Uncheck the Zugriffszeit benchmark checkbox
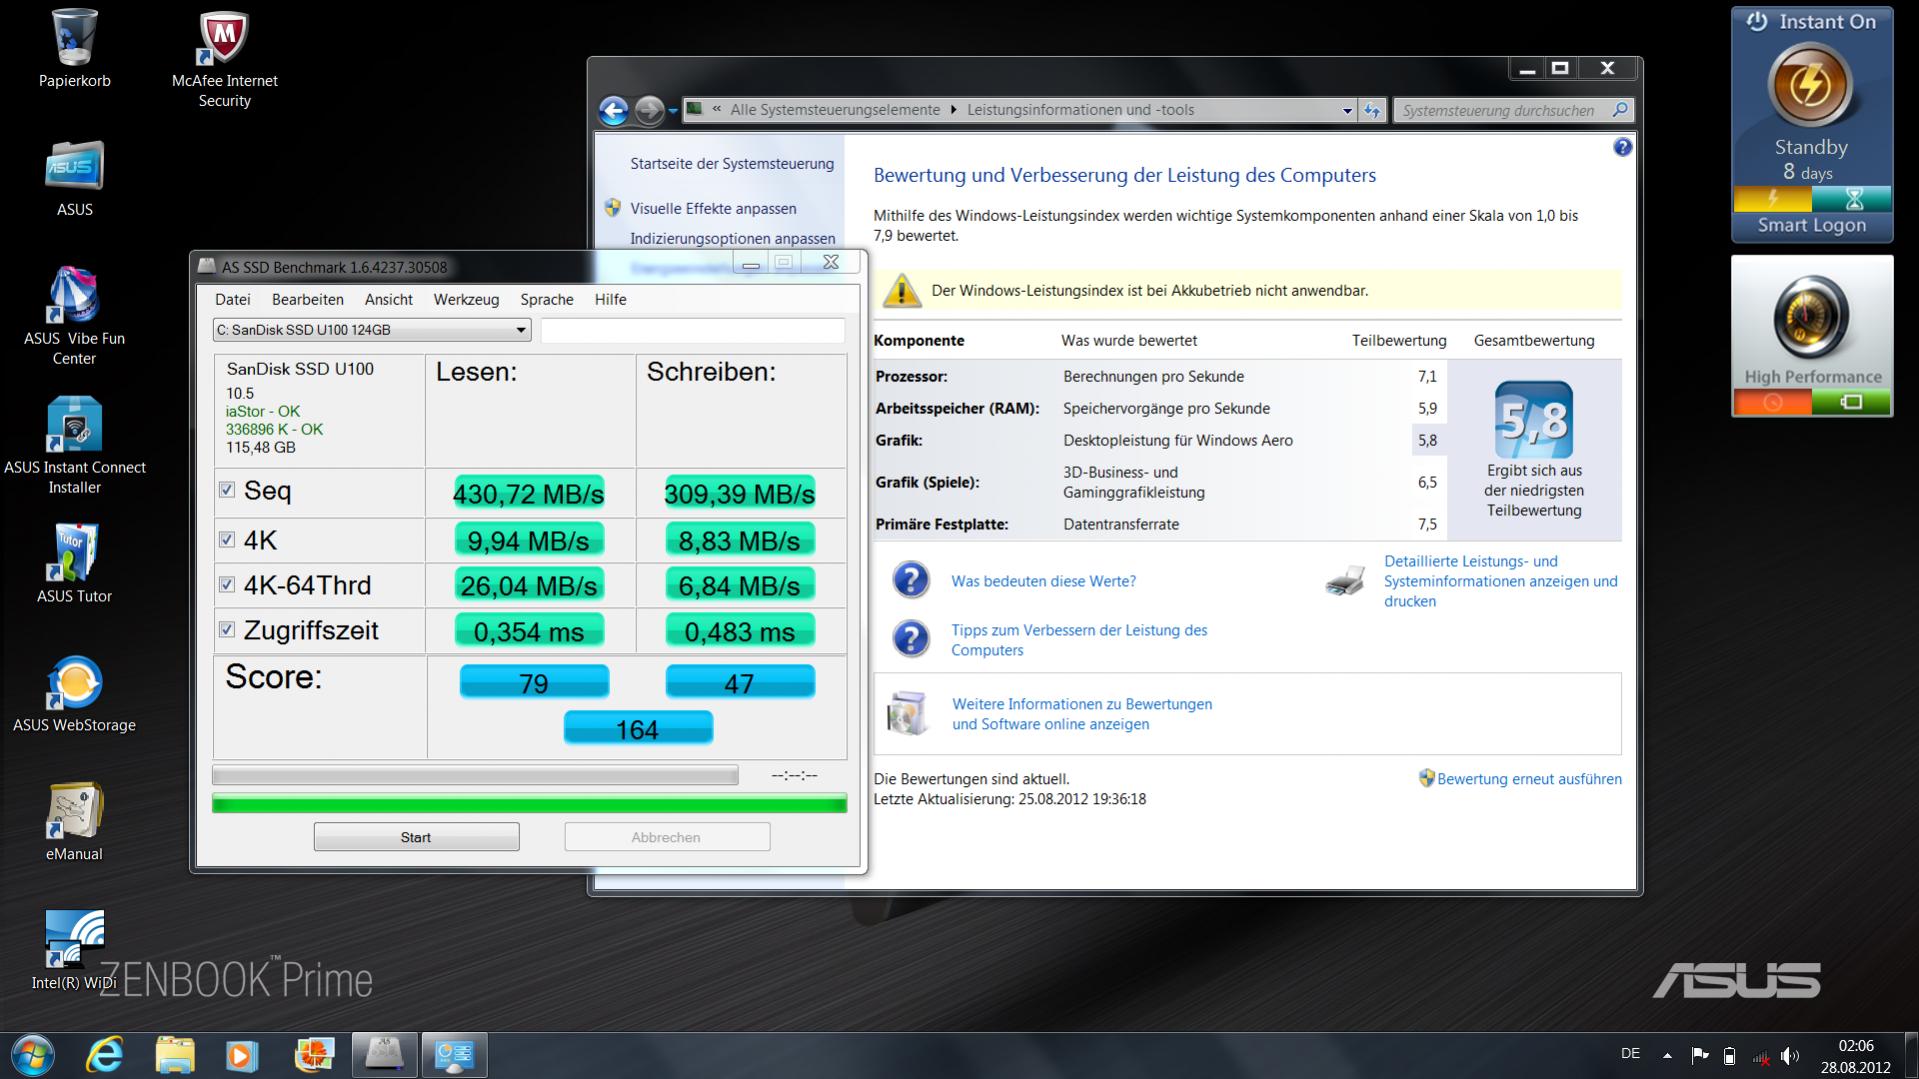The width and height of the screenshot is (1919, 1079). [x=227, y=630]
